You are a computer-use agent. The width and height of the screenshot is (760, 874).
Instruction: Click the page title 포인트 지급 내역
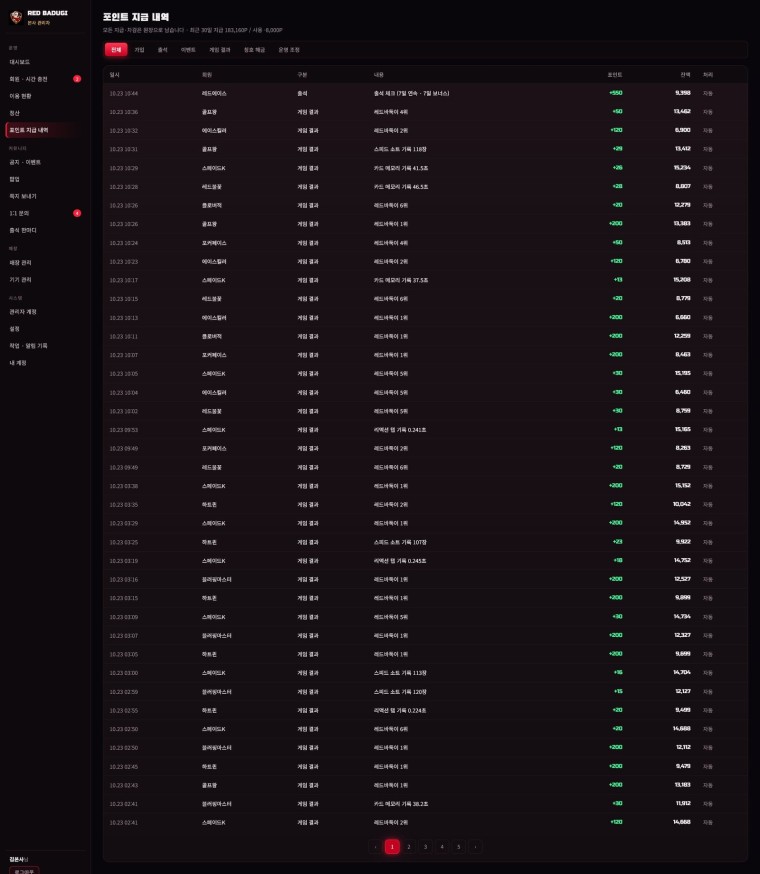point(136,17)
